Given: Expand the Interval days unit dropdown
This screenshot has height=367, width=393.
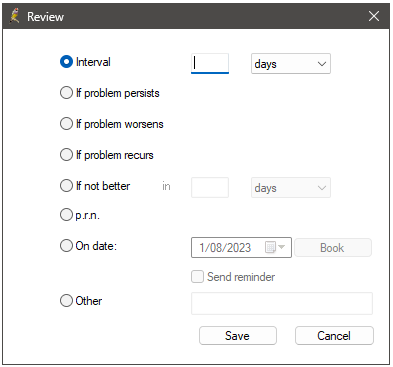Looking at the screenshot, I should 291,63.
